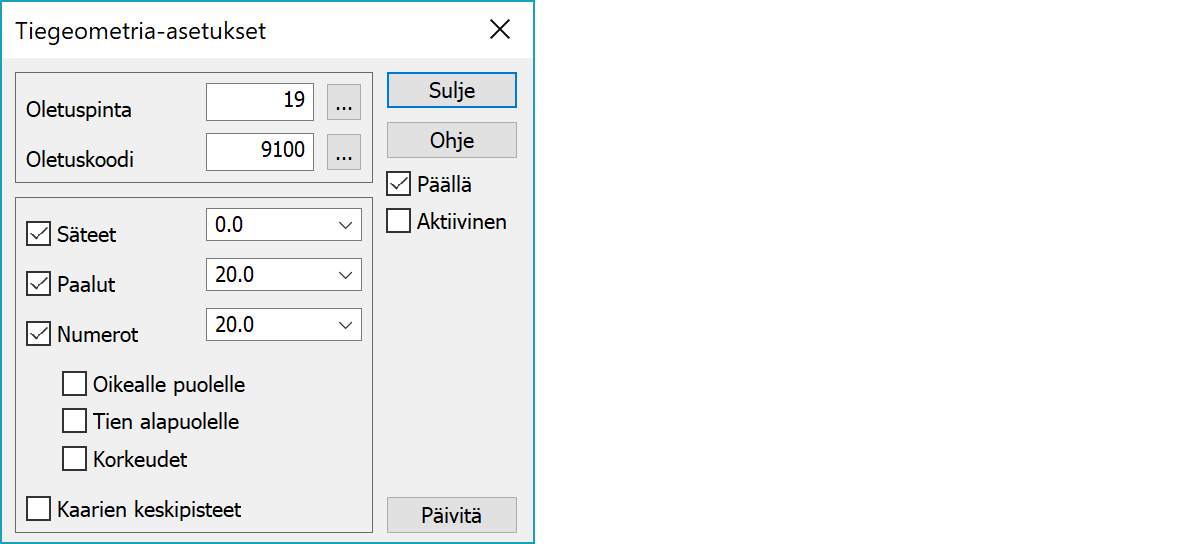Toggle the Paalut checkbox
The width and height of the screenshot is (1200, 544).
[39, 284]
